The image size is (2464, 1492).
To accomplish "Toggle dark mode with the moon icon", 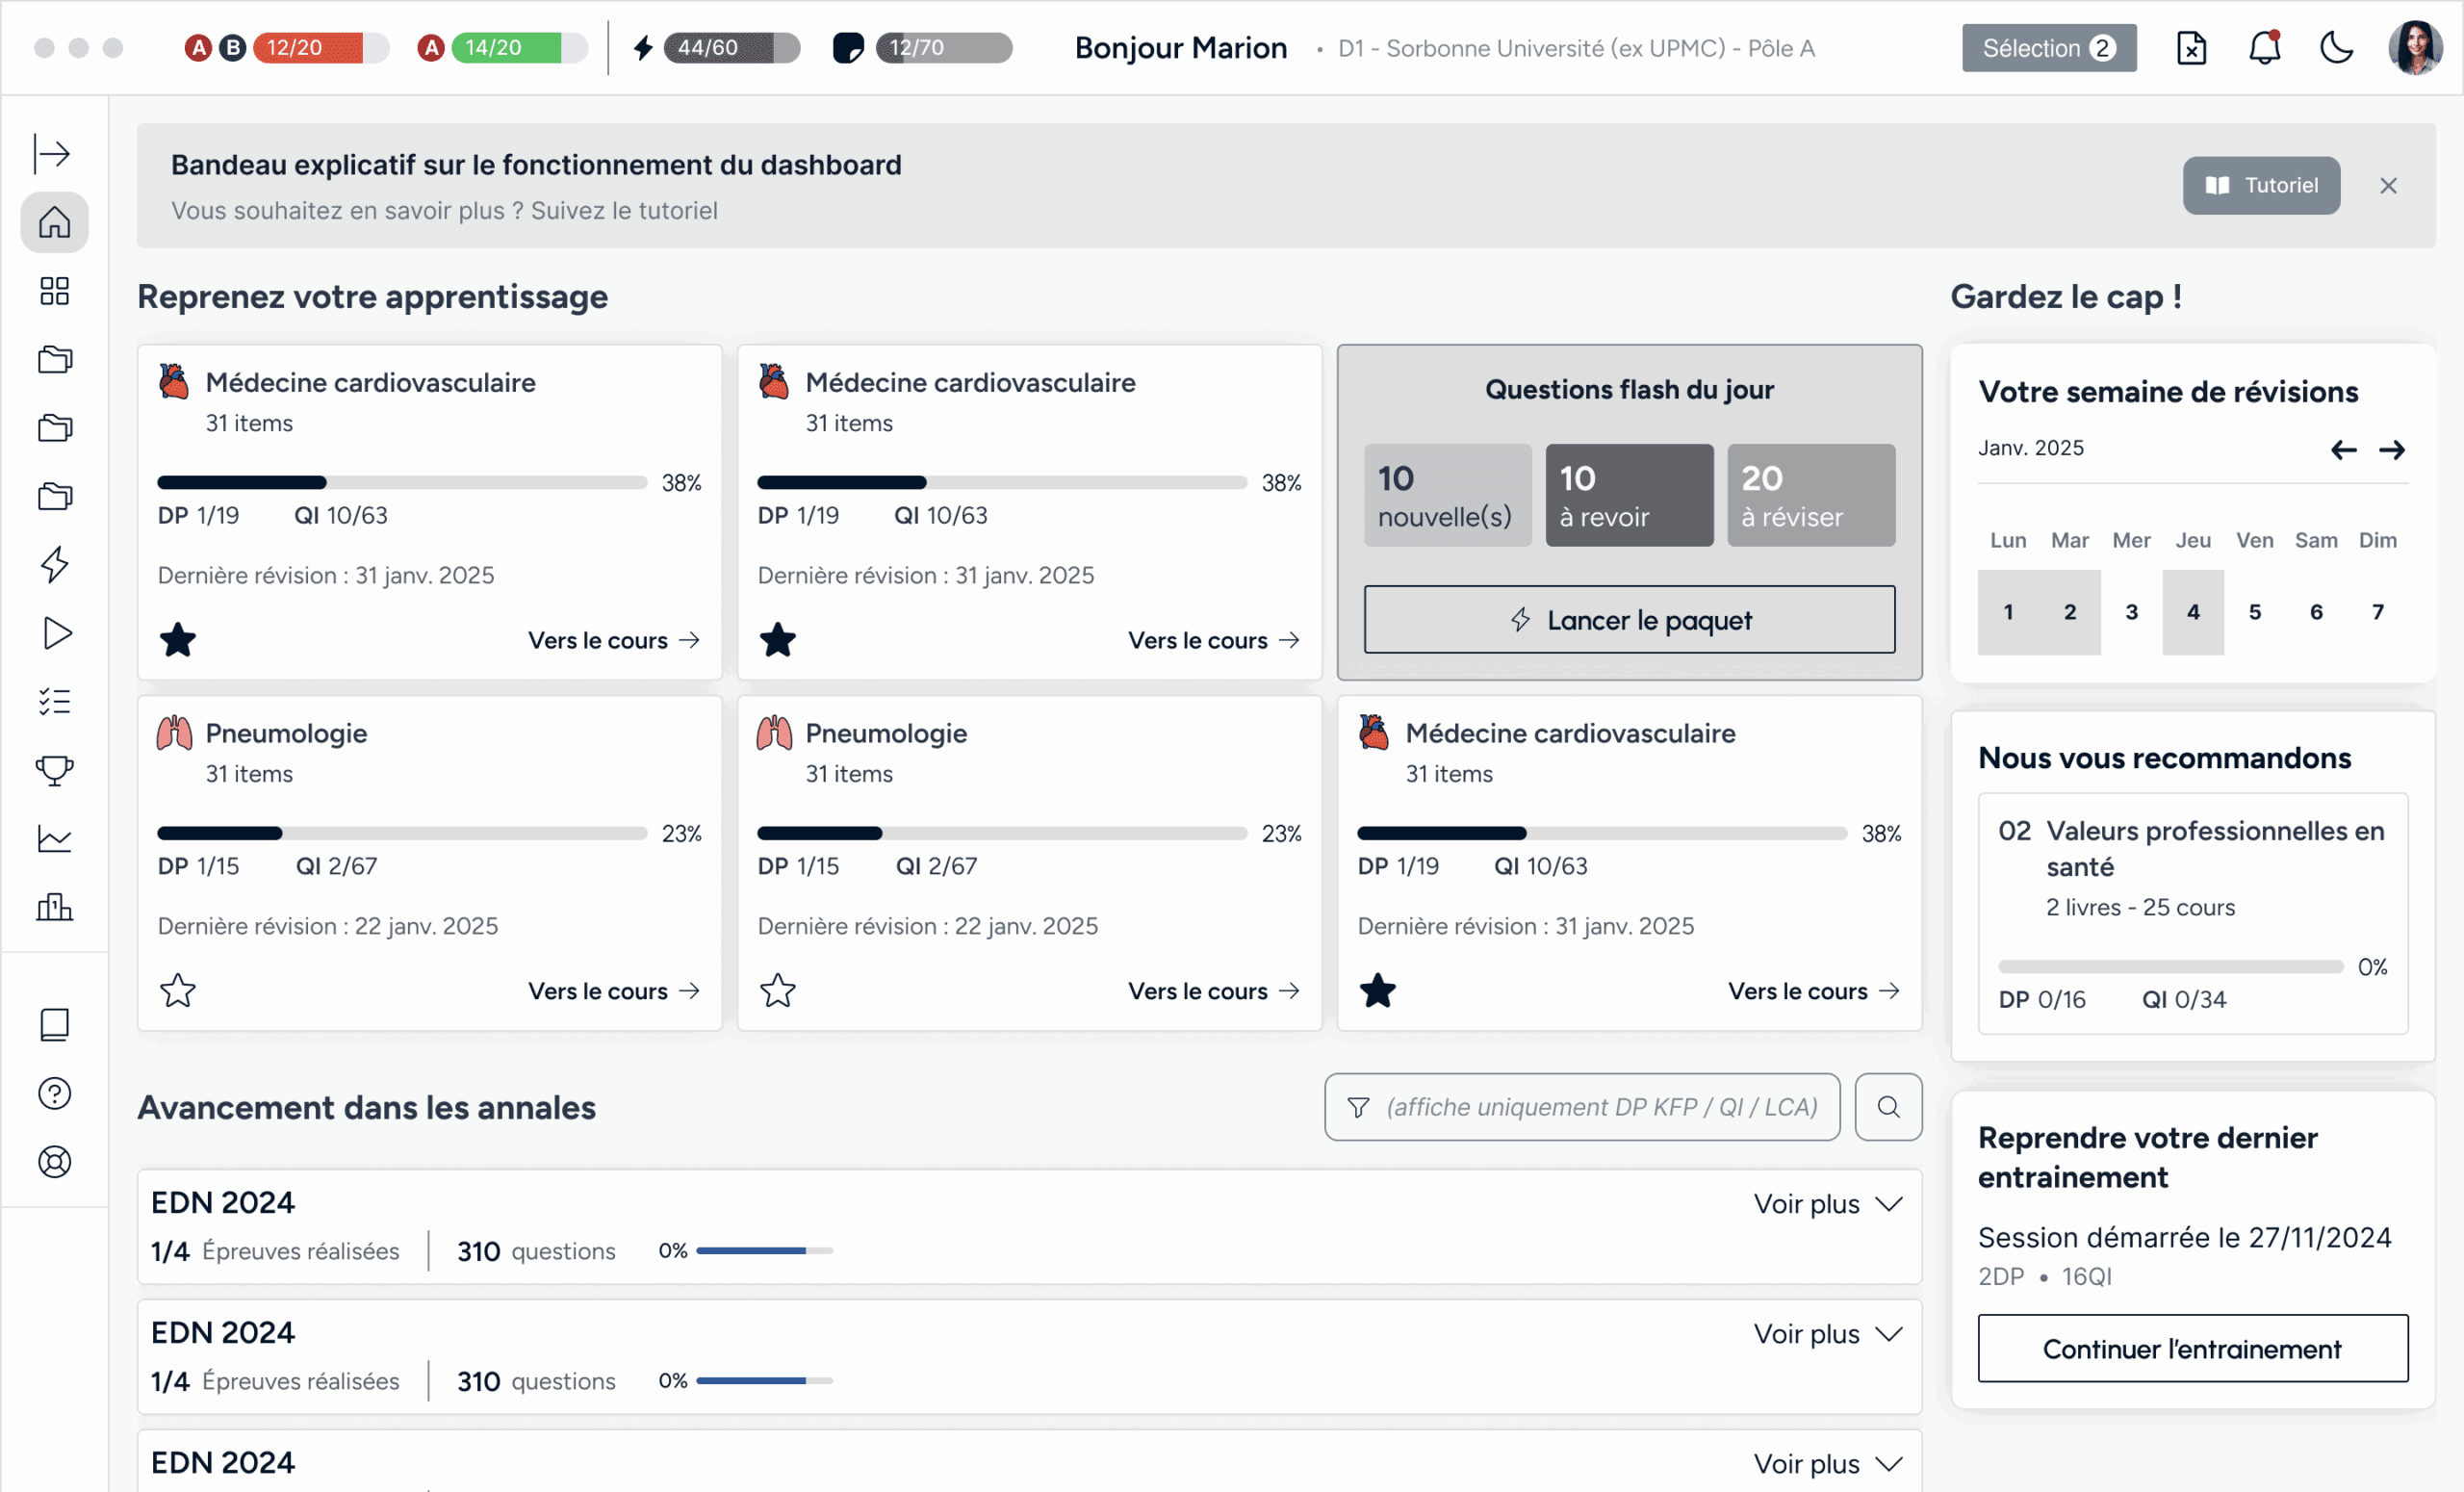I will coord(2336,48).
